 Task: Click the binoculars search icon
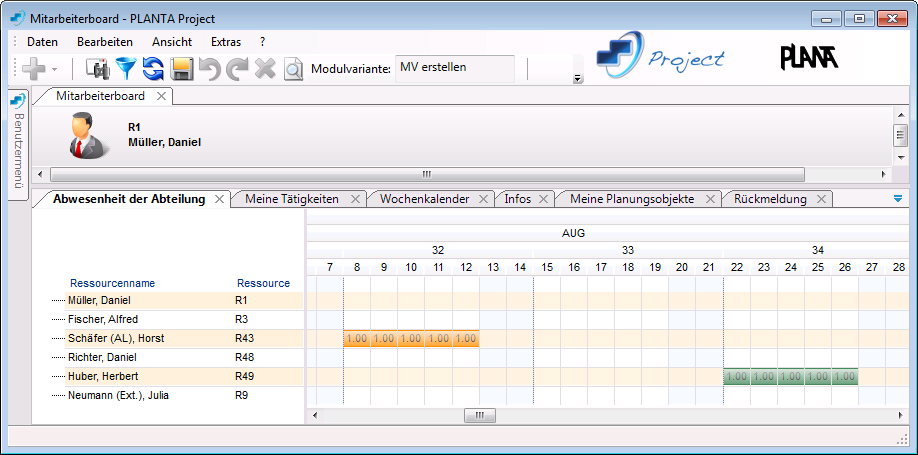[98, 69]
